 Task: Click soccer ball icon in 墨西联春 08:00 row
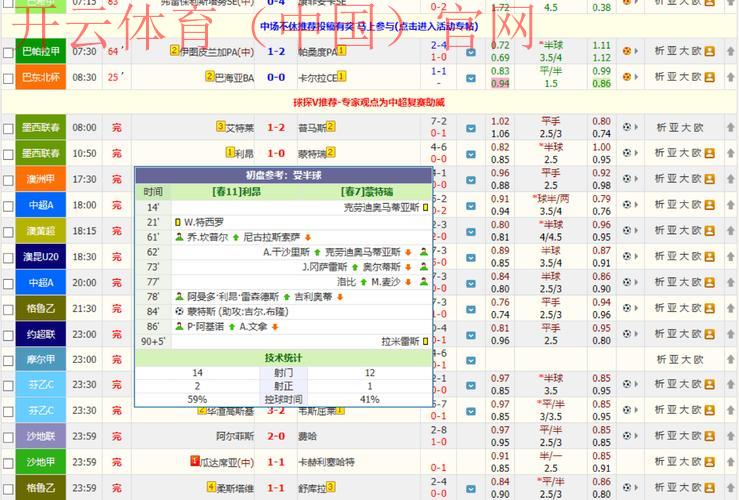(x=627, y=128)
